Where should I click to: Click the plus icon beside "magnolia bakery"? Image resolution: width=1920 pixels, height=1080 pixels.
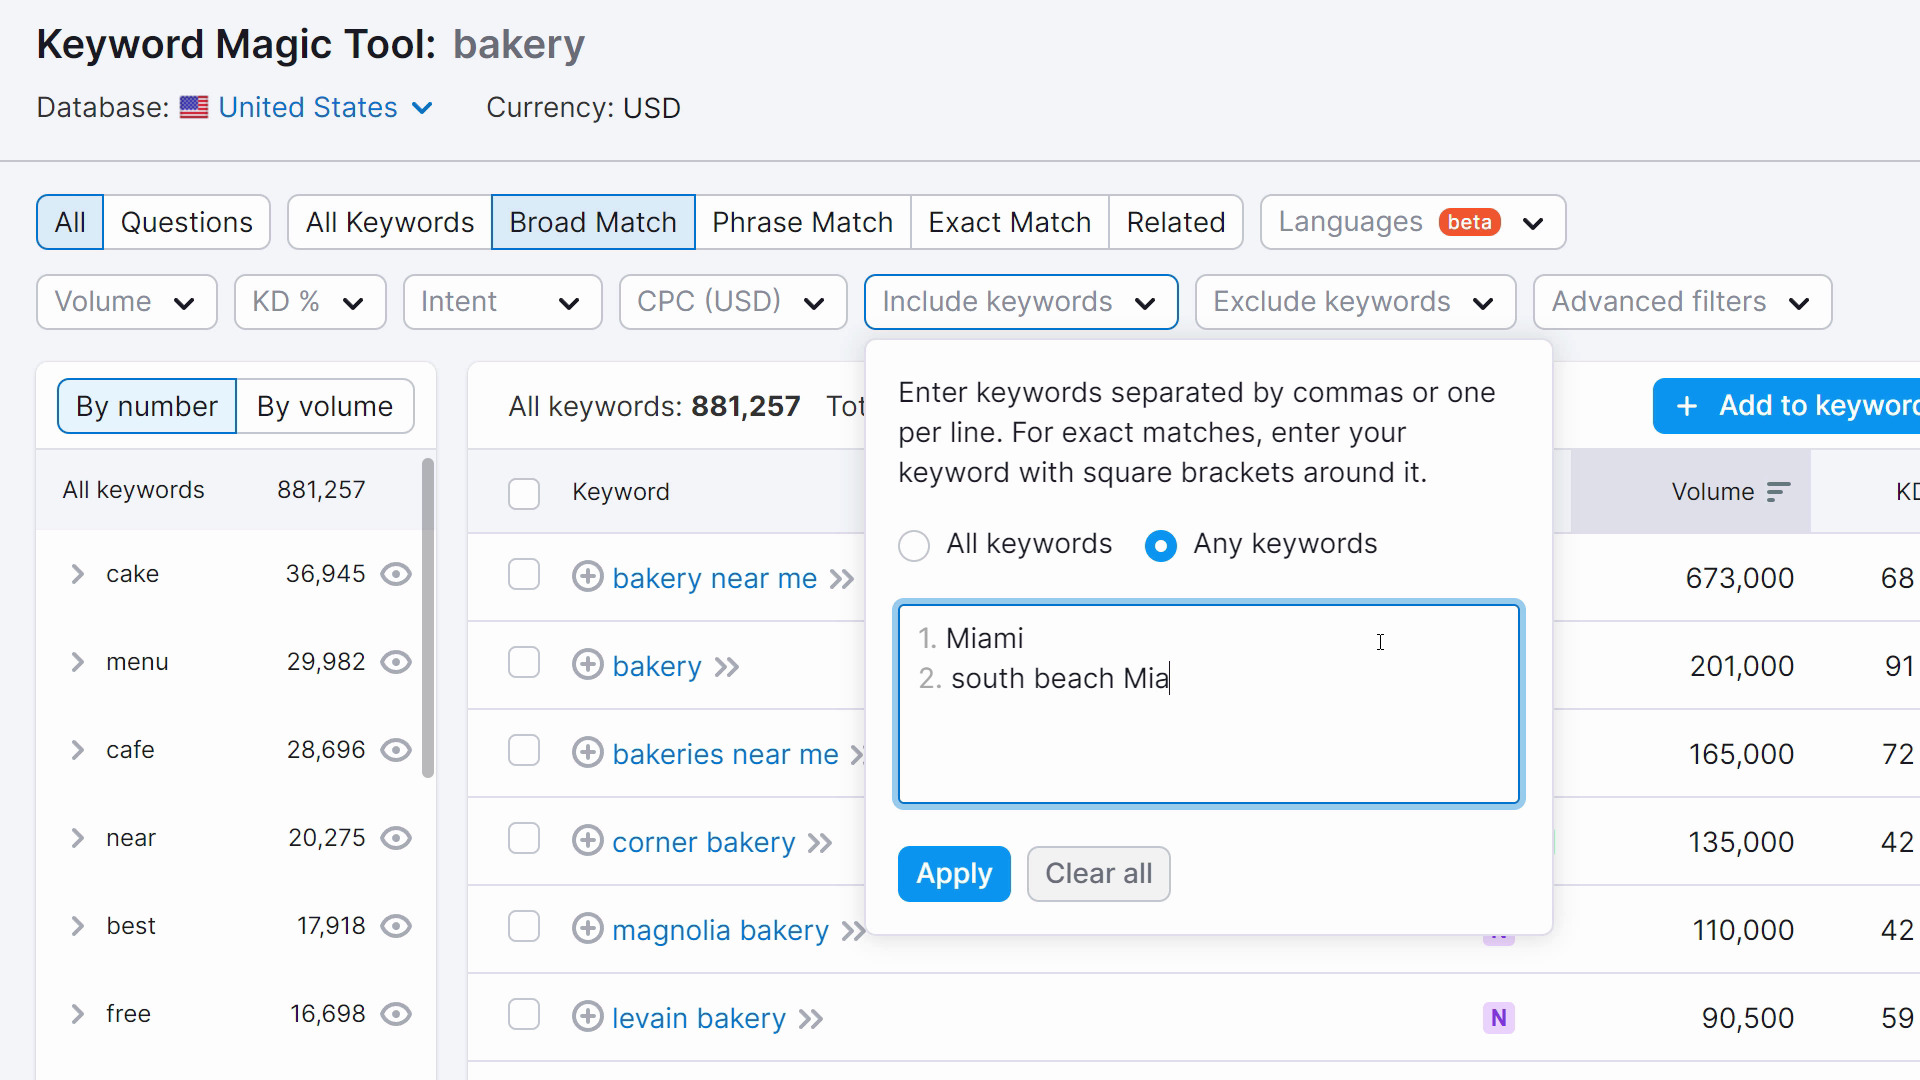588,929
